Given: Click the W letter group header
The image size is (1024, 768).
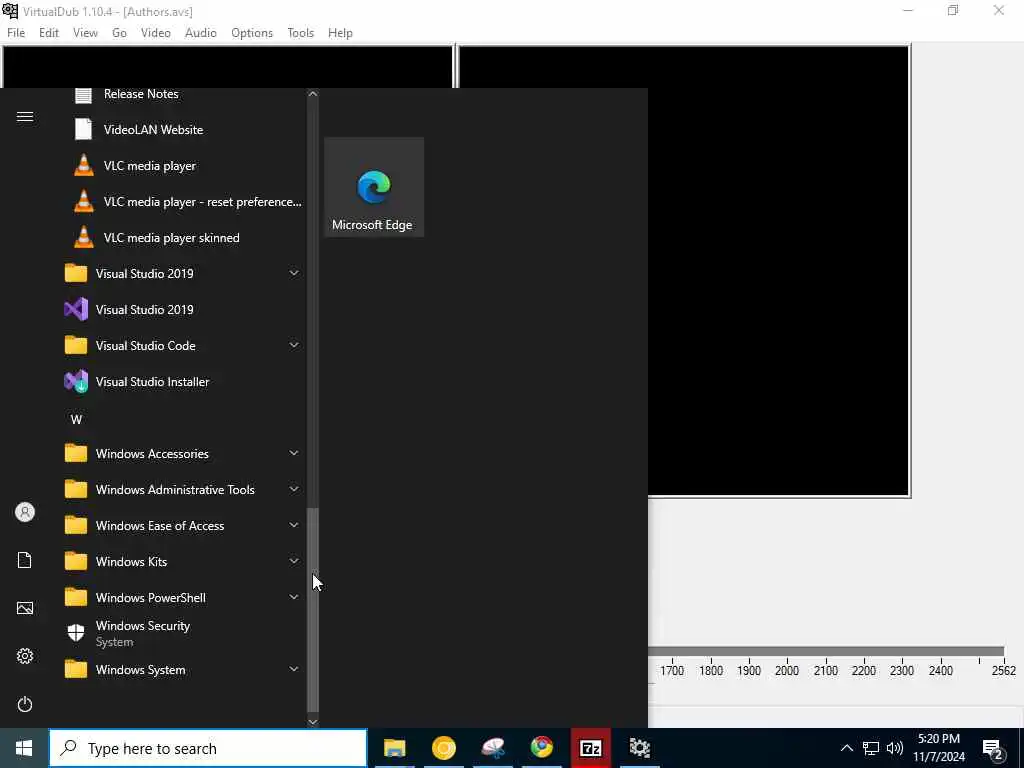Looking at the screenshot, I should point(76,419).
